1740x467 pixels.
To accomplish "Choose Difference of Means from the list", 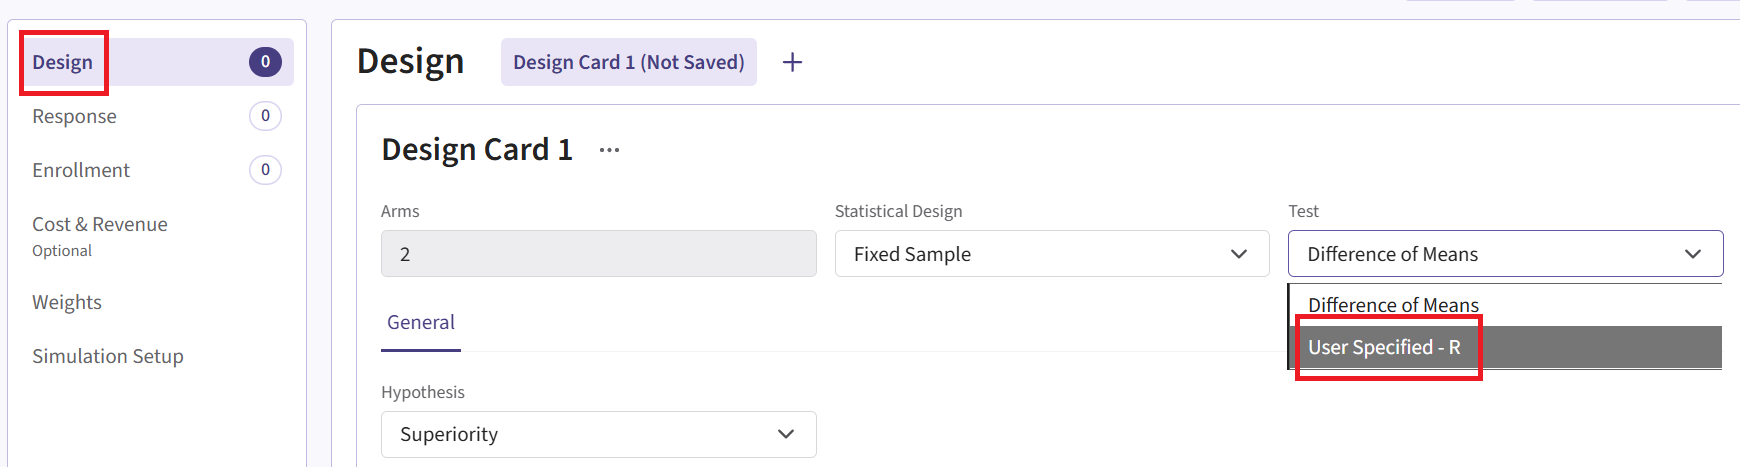I will point(1393,305).
